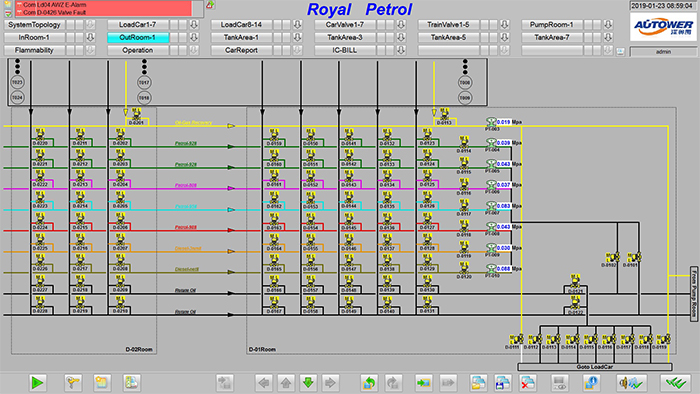Open the TankArea-3 page
This screenshot has width=700, height=394.
coord(345,37)
